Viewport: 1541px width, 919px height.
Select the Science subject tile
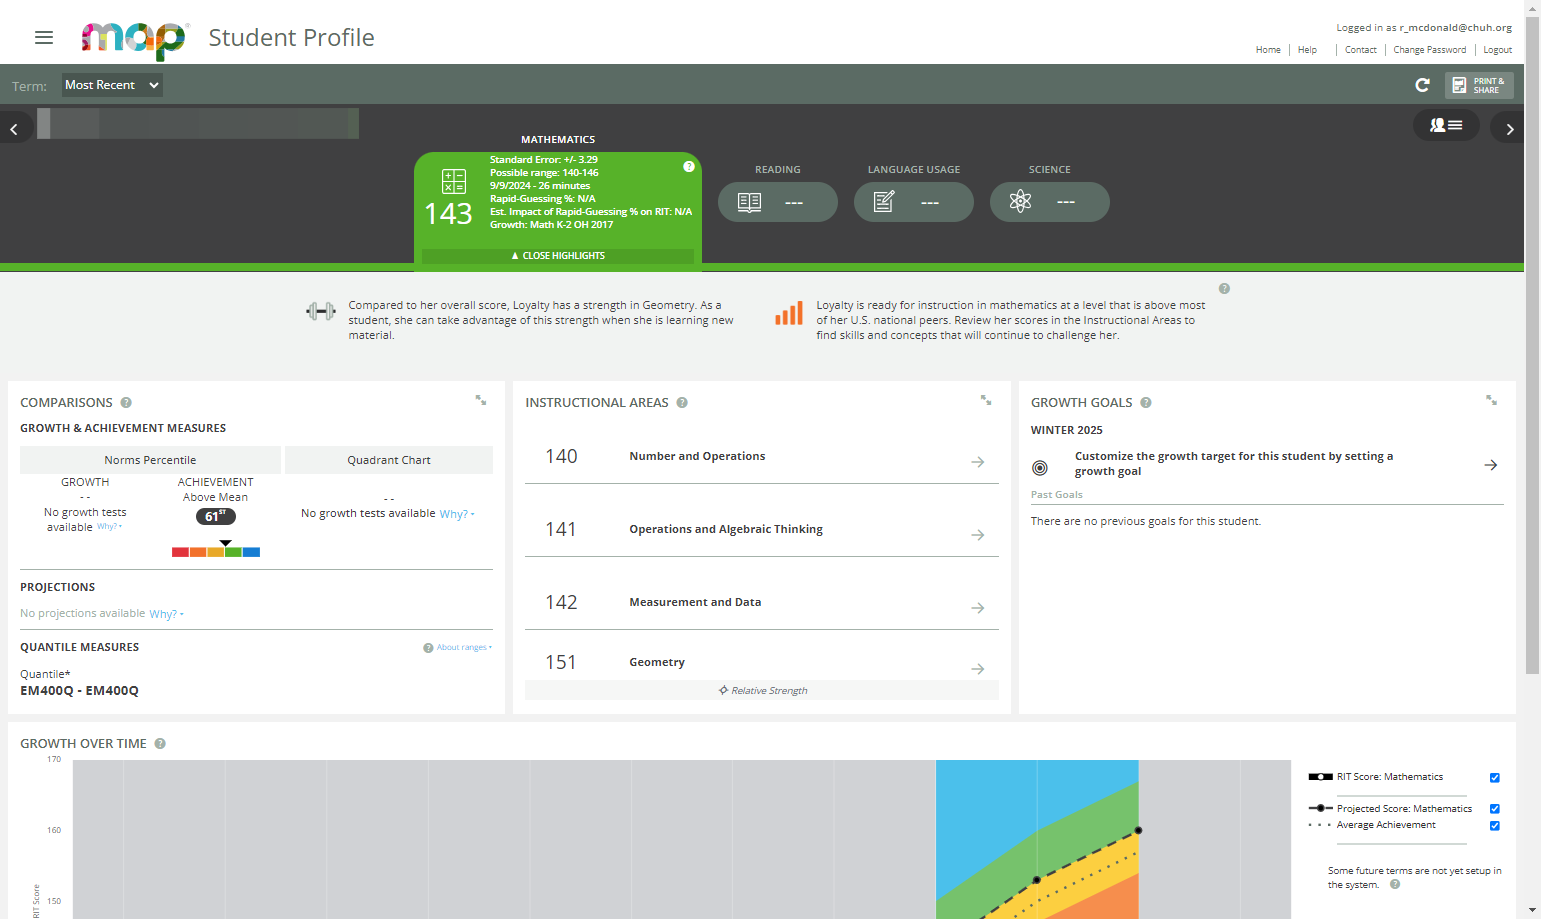(x=1050, y=202)
